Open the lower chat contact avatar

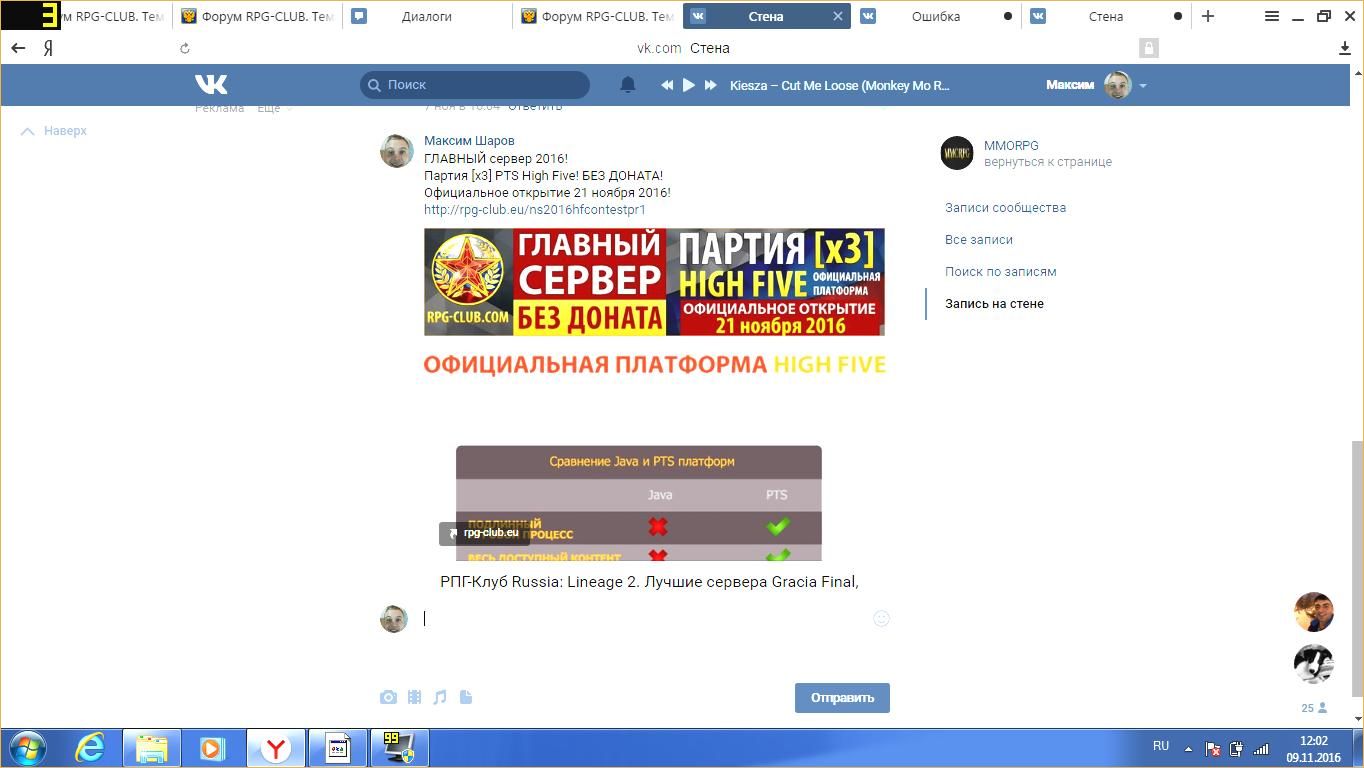(1314, 664)
